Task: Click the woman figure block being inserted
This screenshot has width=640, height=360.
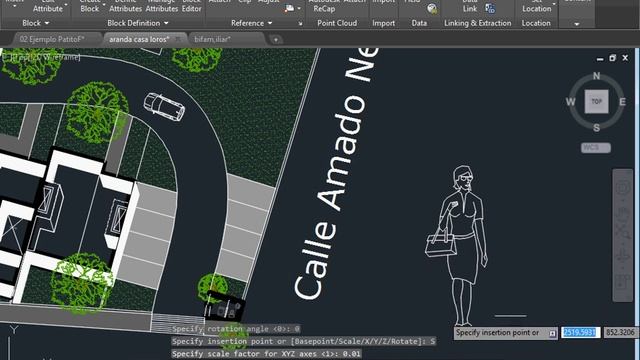Action: point(456,245)
